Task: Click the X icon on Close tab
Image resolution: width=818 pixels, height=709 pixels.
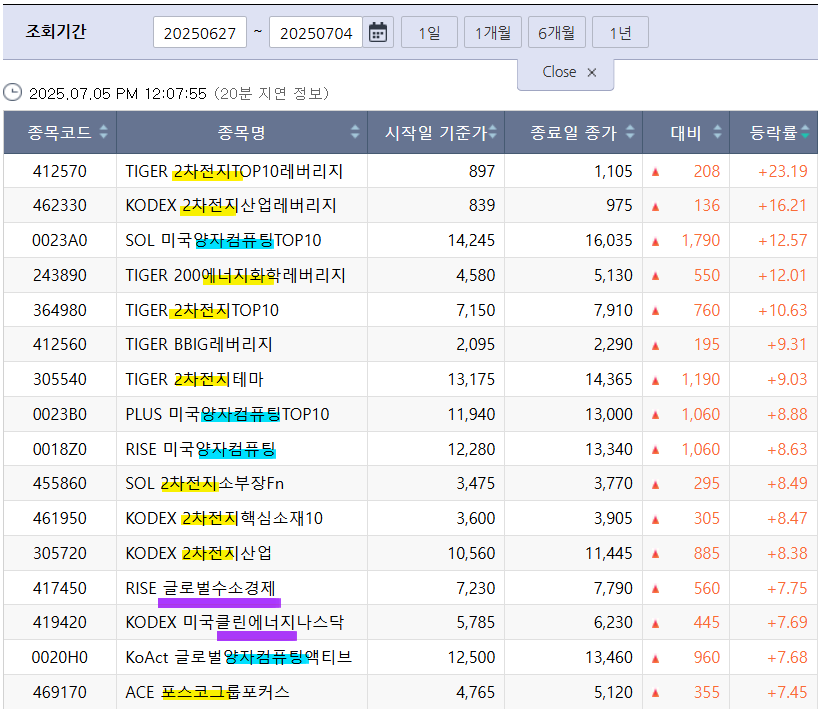Action: click(592, 73)
